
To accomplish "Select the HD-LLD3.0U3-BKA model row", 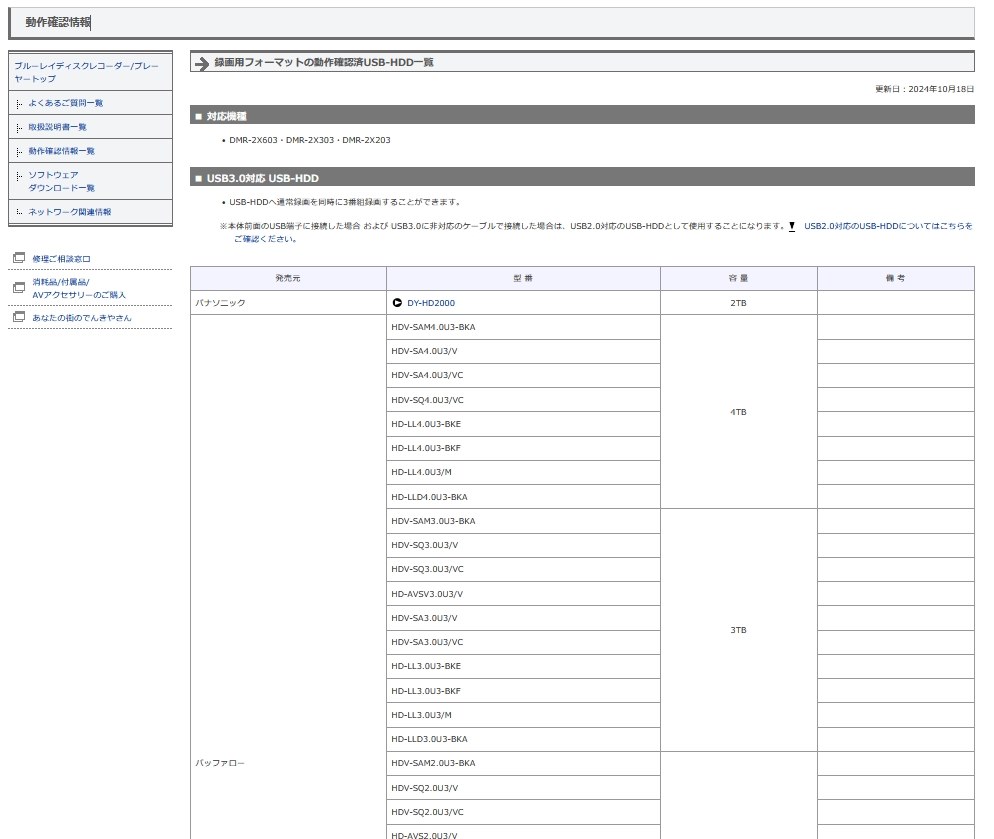I will (x=429, y=739).
